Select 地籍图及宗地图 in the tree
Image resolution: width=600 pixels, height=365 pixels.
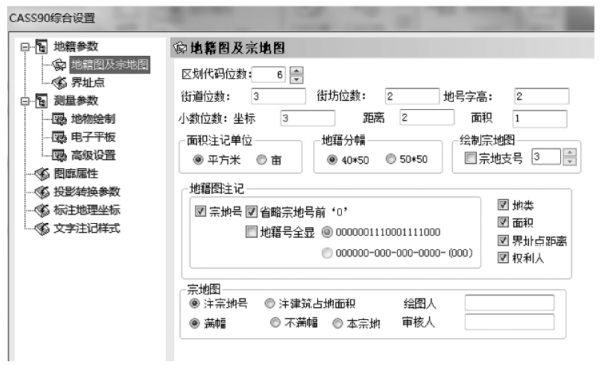[x=109, y=65]
